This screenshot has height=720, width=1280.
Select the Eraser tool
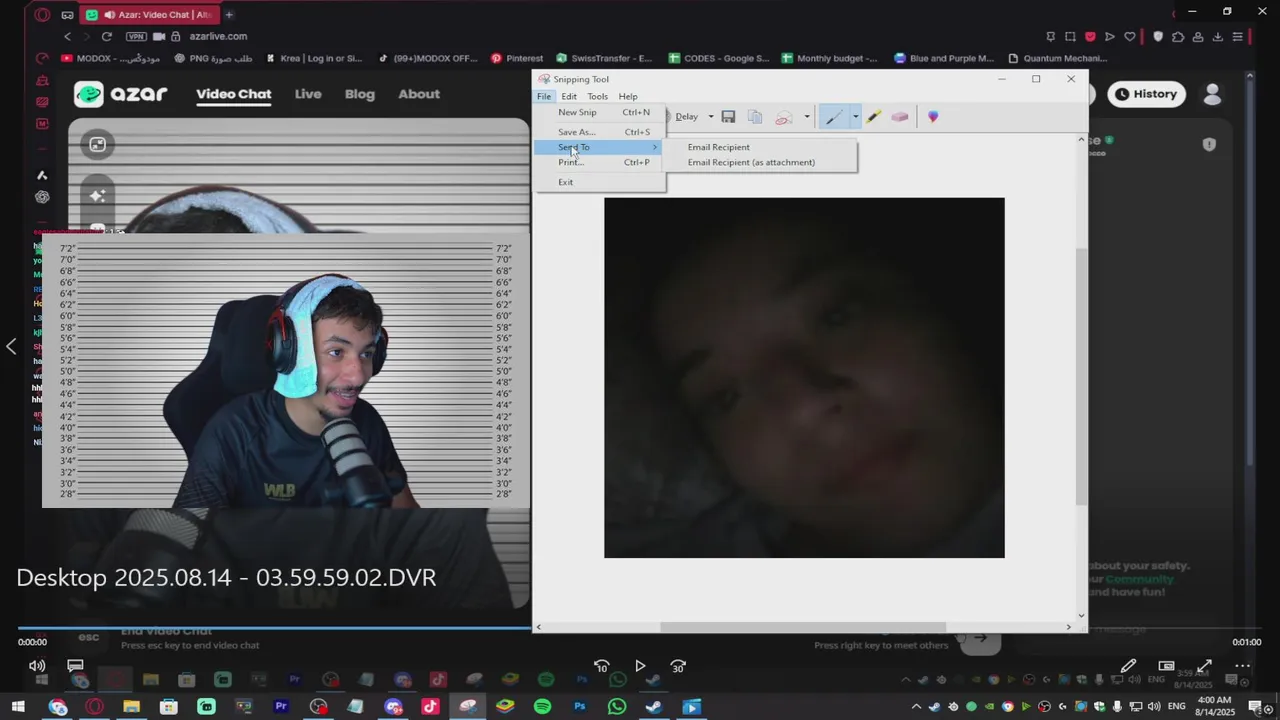pyautogui.click(x=900, y=117)
